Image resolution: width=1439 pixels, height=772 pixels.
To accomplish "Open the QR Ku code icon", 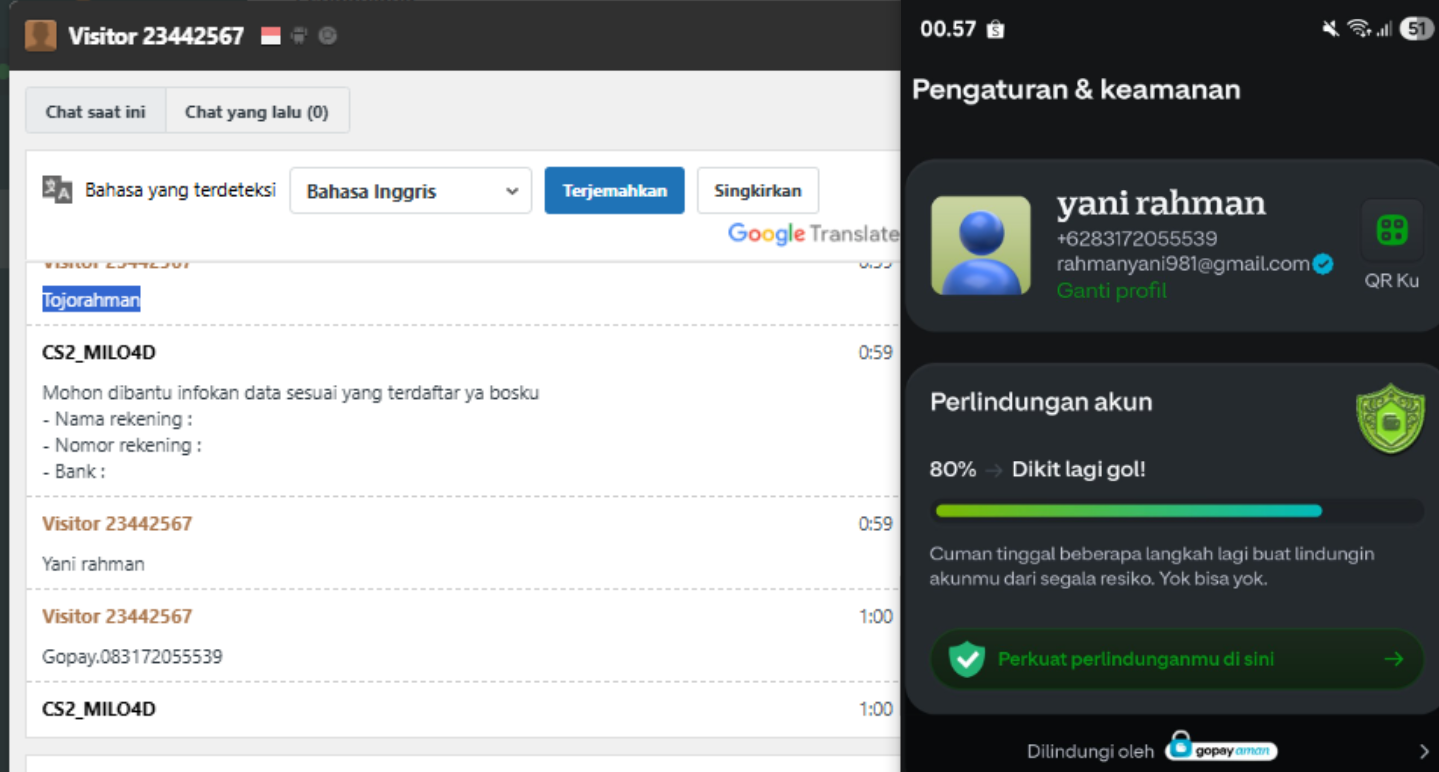I will (1392, 230).
